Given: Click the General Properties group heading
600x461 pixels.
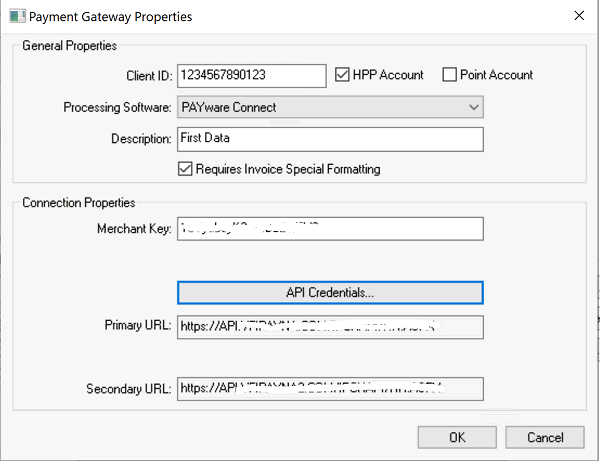Looking at the screenshot, I should [69, 46].
